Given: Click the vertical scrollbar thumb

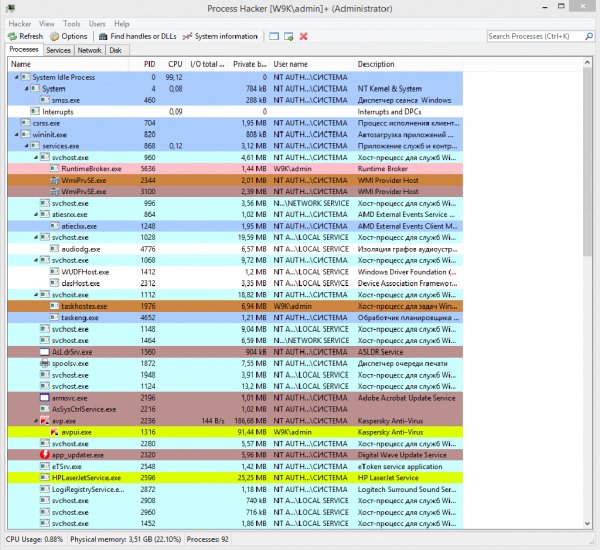Looking at the screenshot, I should pos(587,162).
